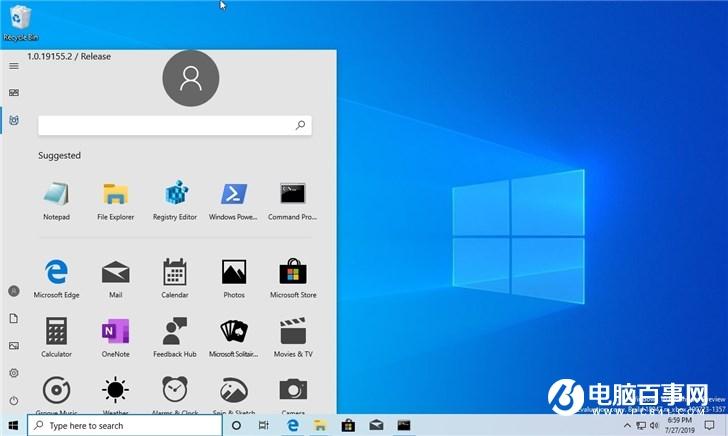Open the Mail app in Start menu
728x436 pixels.
(x=116, y=279)
